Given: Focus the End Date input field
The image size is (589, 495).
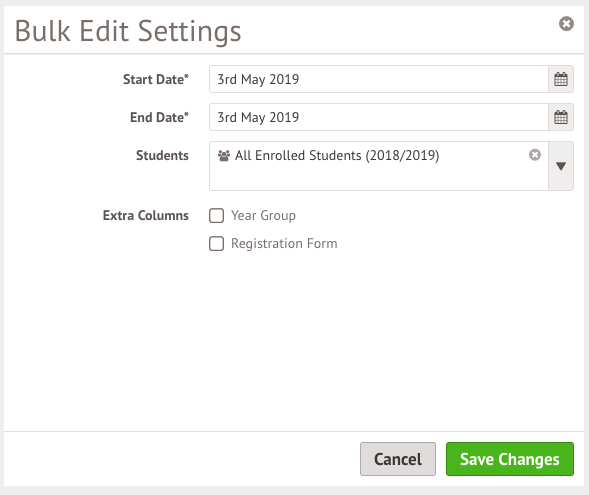Looking at the screenshot, I should (x=379, y=117).
